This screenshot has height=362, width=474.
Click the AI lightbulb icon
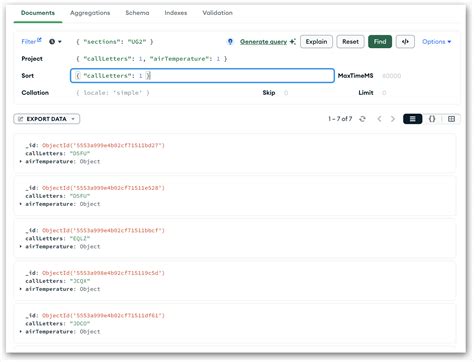pos(230,42)
